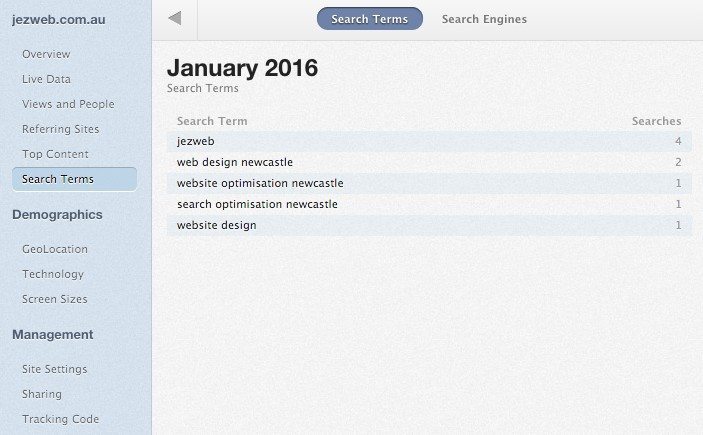Click the jezweb.com.au site title

pos(59,19)
